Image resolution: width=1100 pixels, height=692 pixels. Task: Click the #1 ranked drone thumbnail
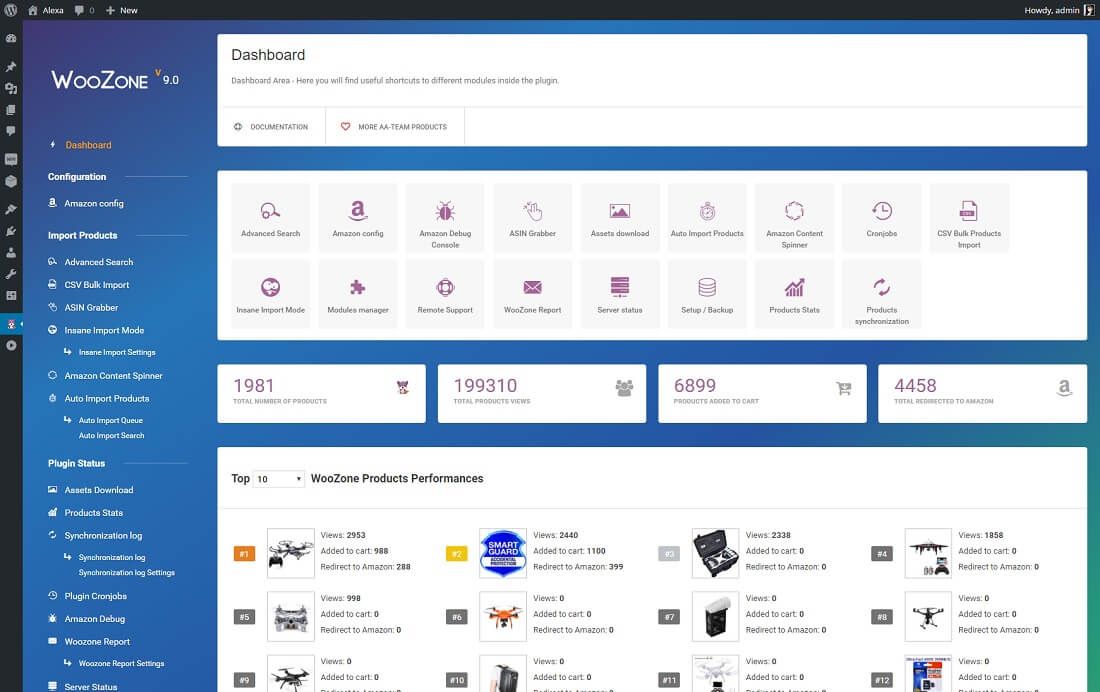tap(291, 553)
